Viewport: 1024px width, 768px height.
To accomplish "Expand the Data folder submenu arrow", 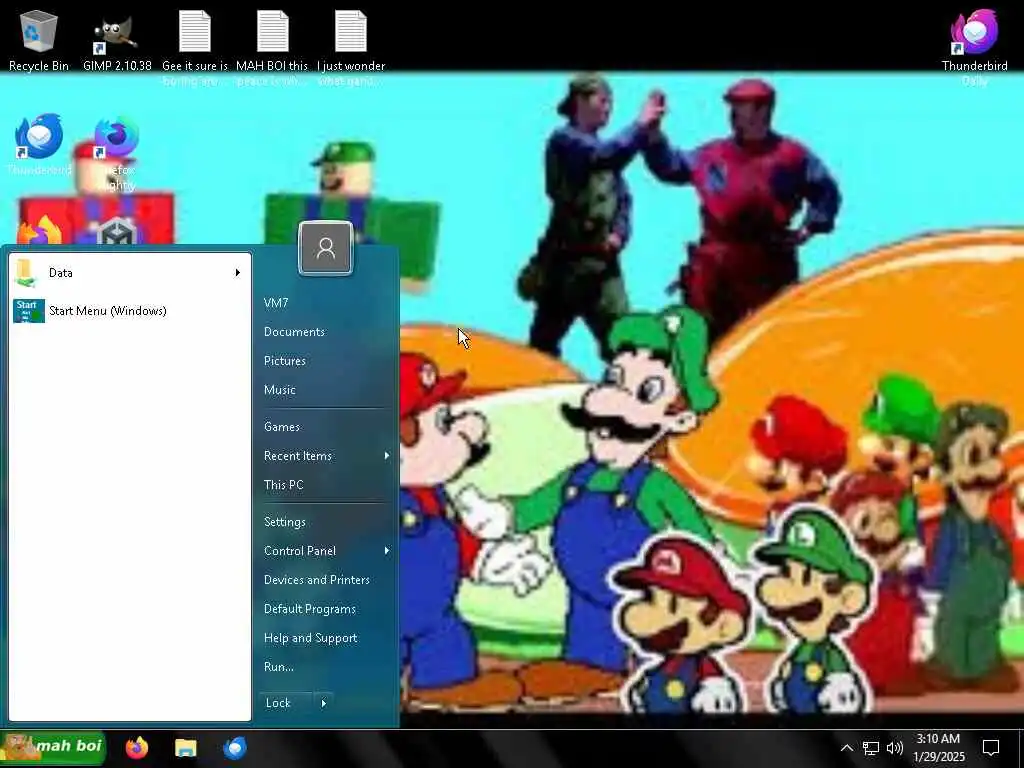I will coord(238,272).
